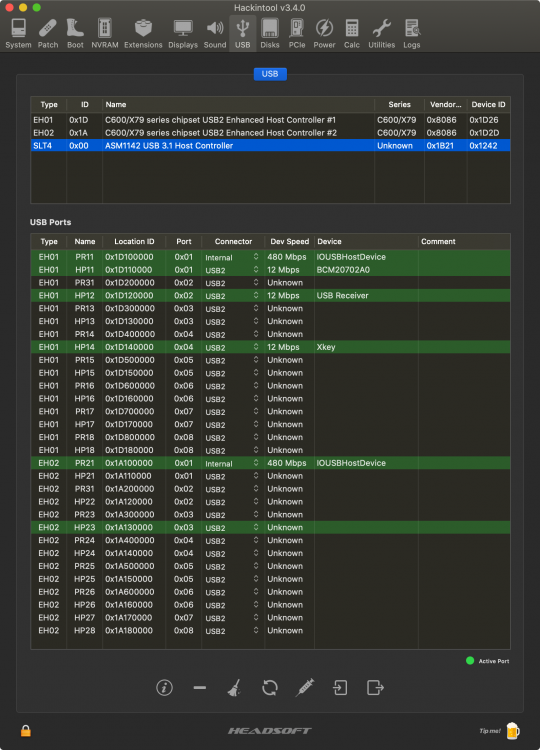Viewport: 540px width, 750px height.
Task: Open the Power toolbar section
Action: click(x=324, y=33)
